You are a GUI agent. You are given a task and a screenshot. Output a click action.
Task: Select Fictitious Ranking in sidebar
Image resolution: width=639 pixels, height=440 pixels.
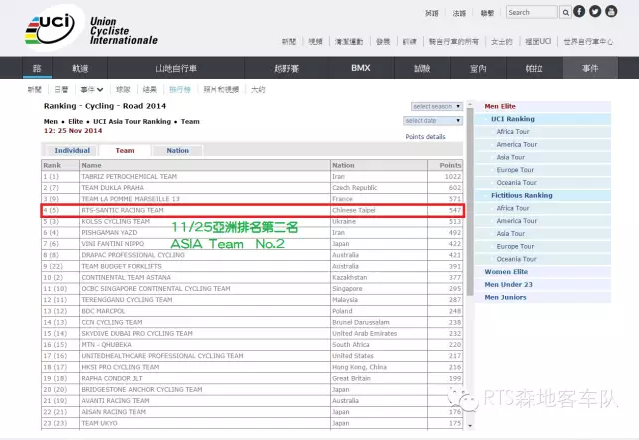tap(522, 196)
